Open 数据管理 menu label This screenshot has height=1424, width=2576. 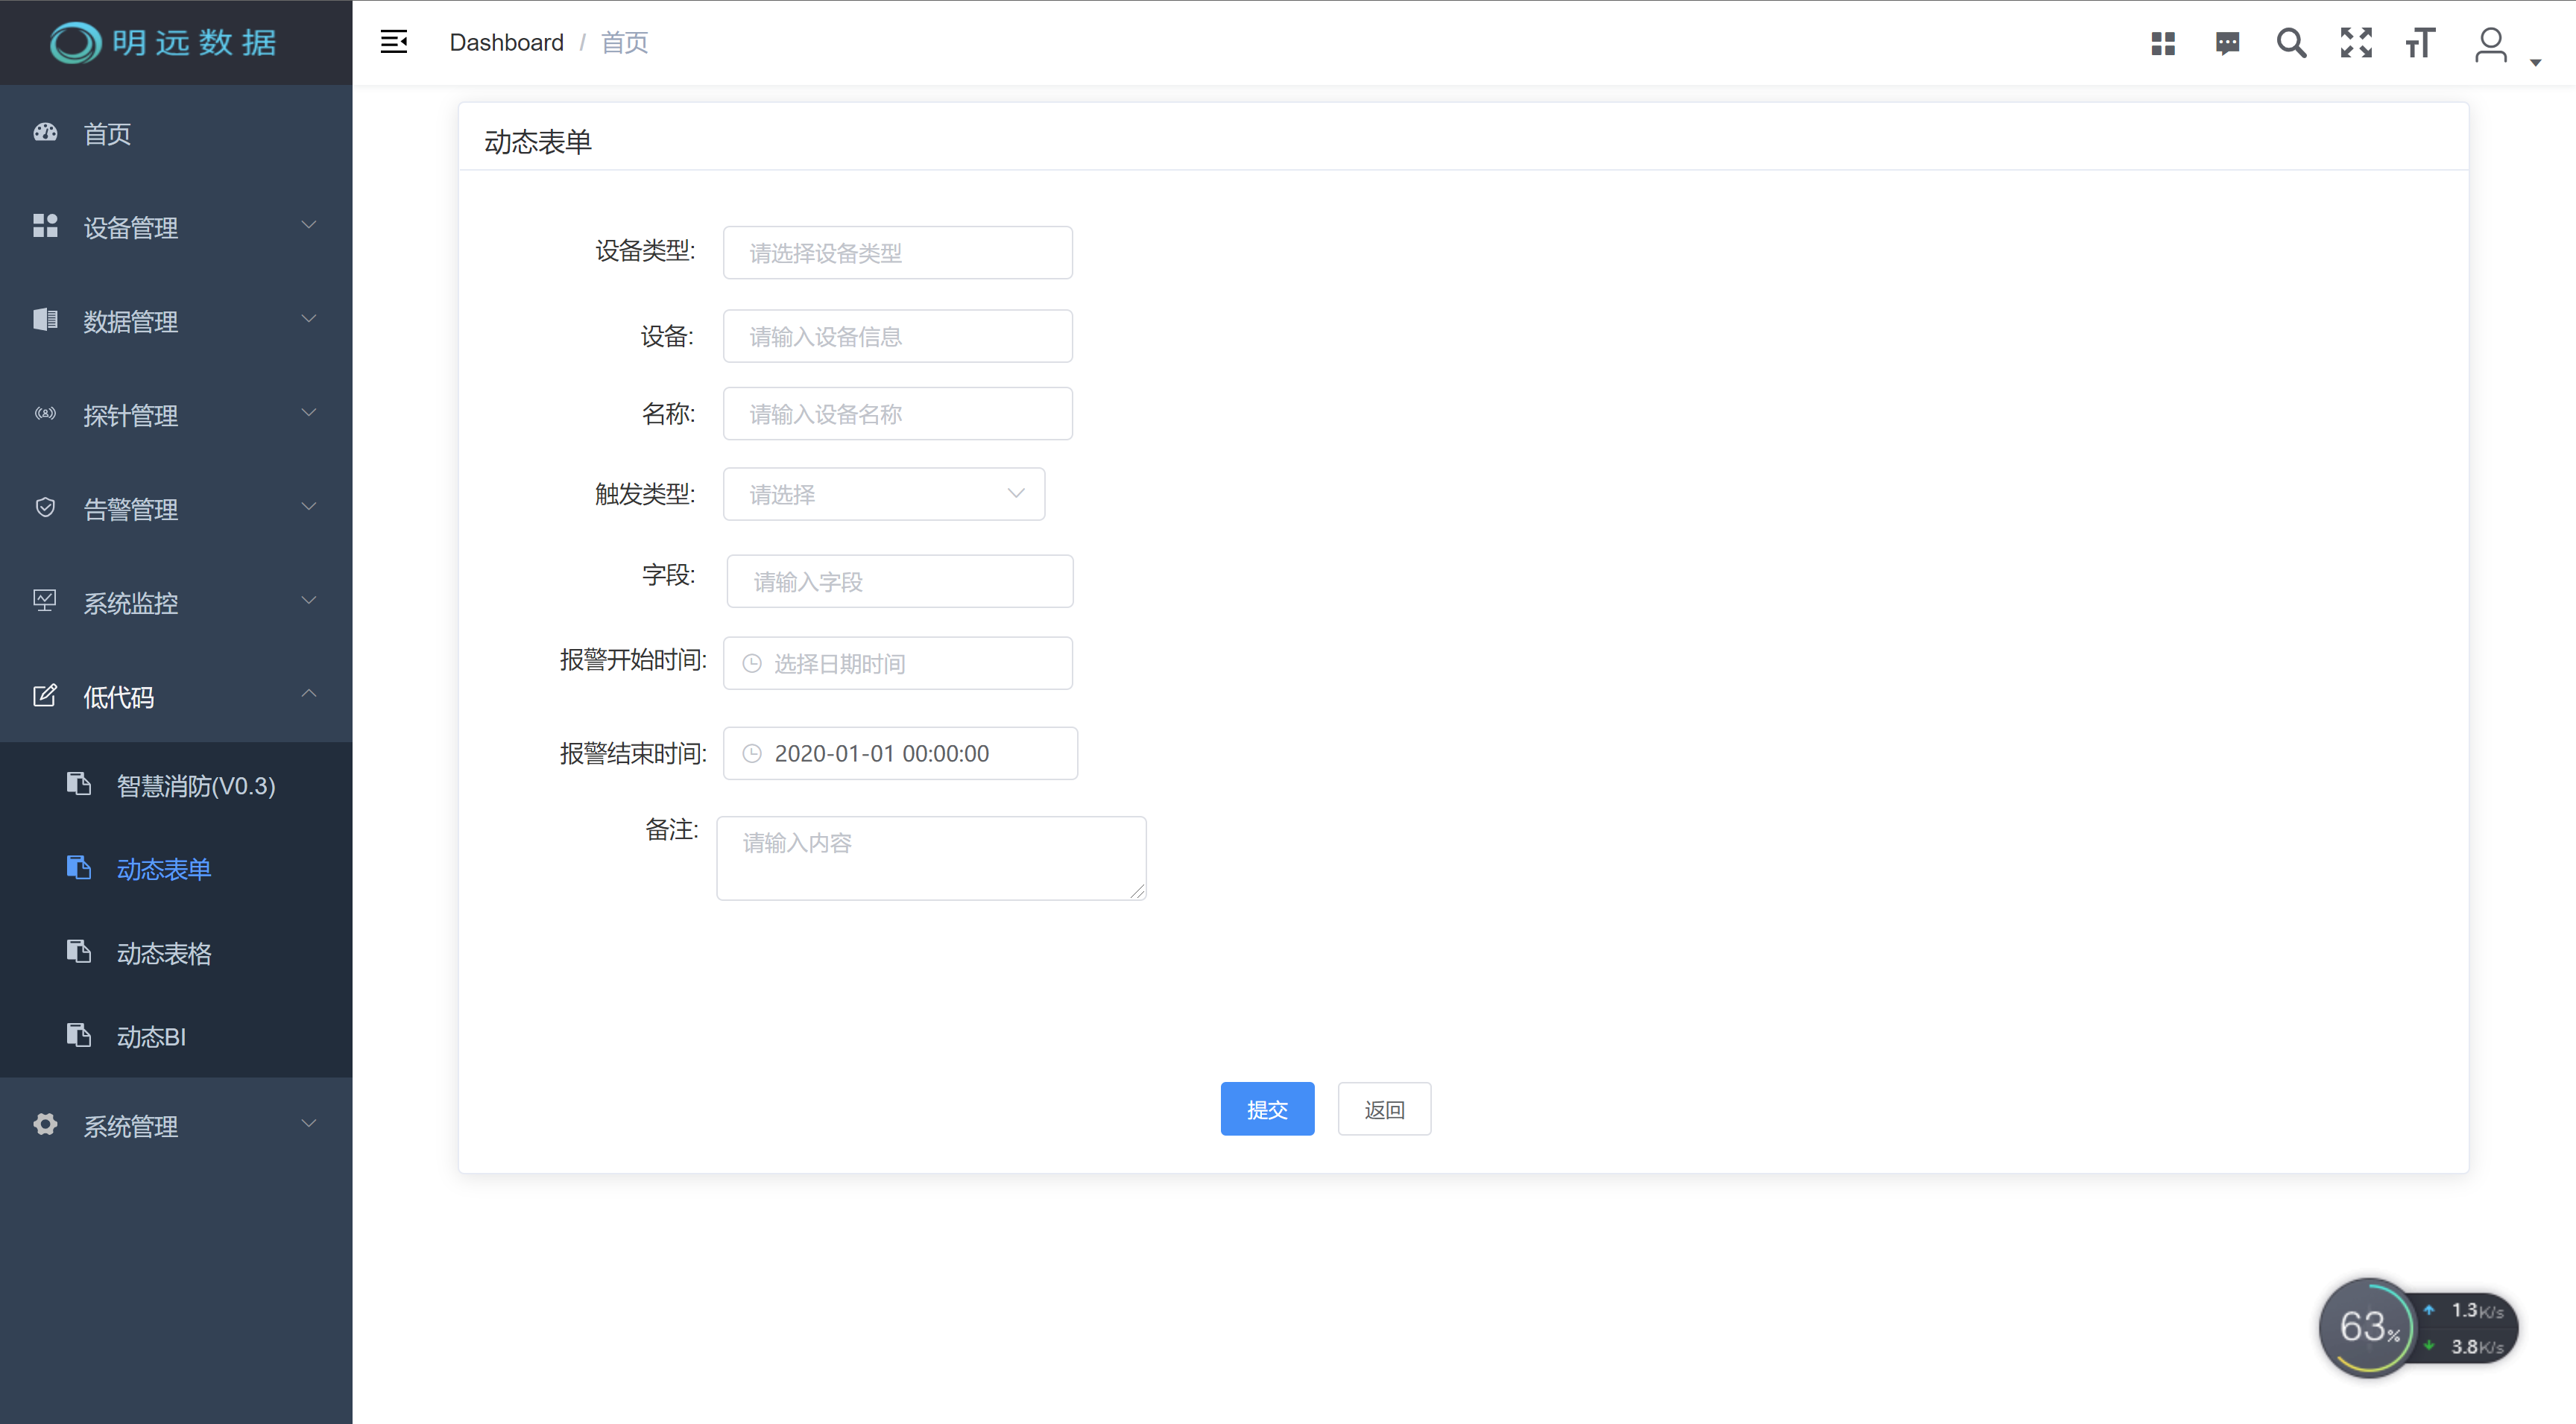(x=130, y=321)
